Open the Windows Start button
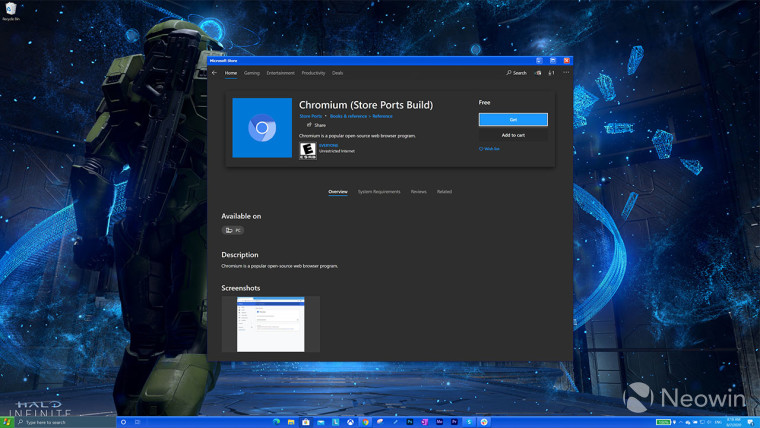This screenshot has height=428, width=760. pos(7,422)
